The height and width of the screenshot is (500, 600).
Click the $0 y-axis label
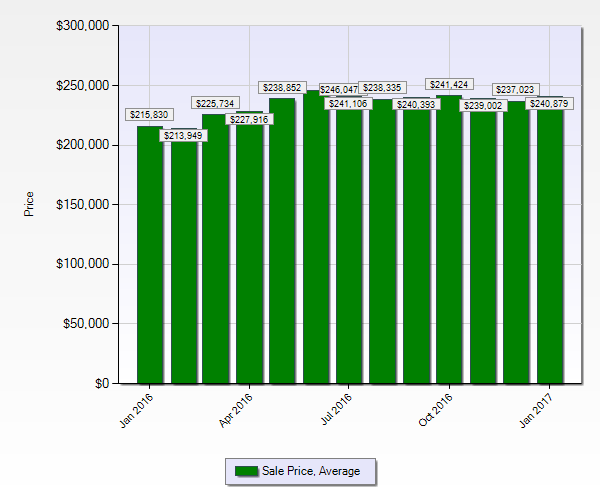pos(102,383)
